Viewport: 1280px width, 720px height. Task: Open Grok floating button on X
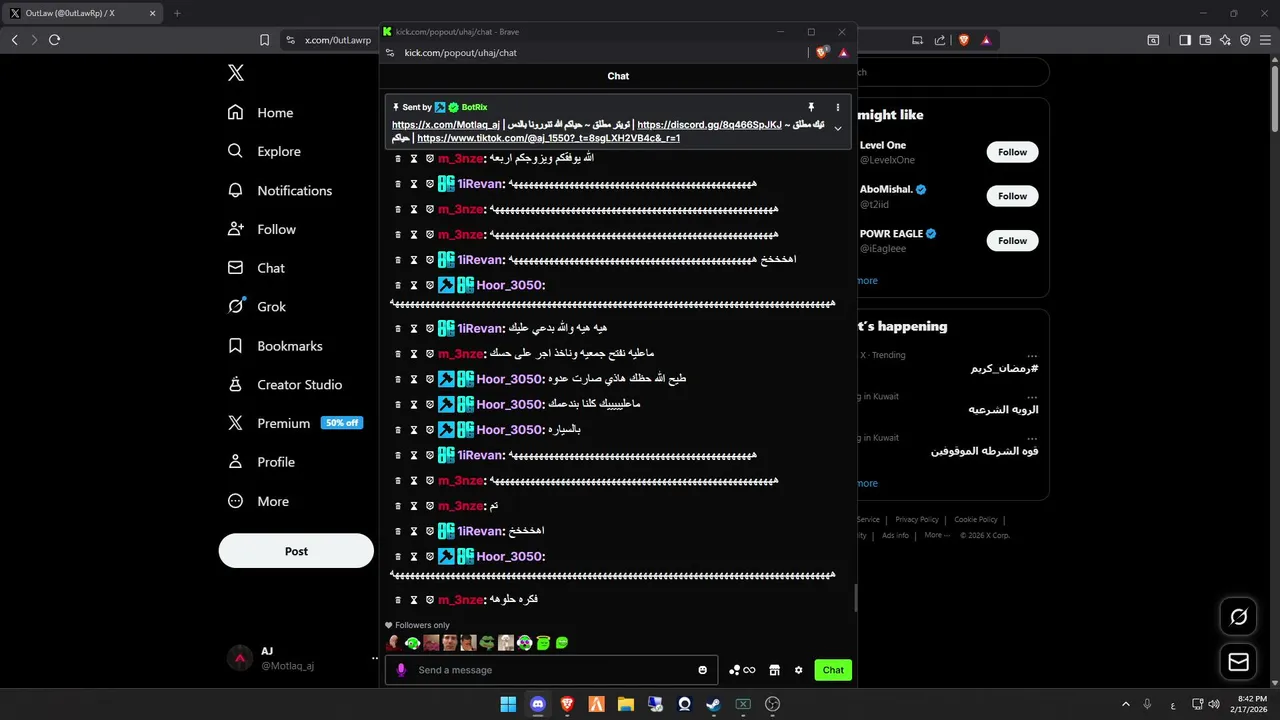coord(1238,617)
